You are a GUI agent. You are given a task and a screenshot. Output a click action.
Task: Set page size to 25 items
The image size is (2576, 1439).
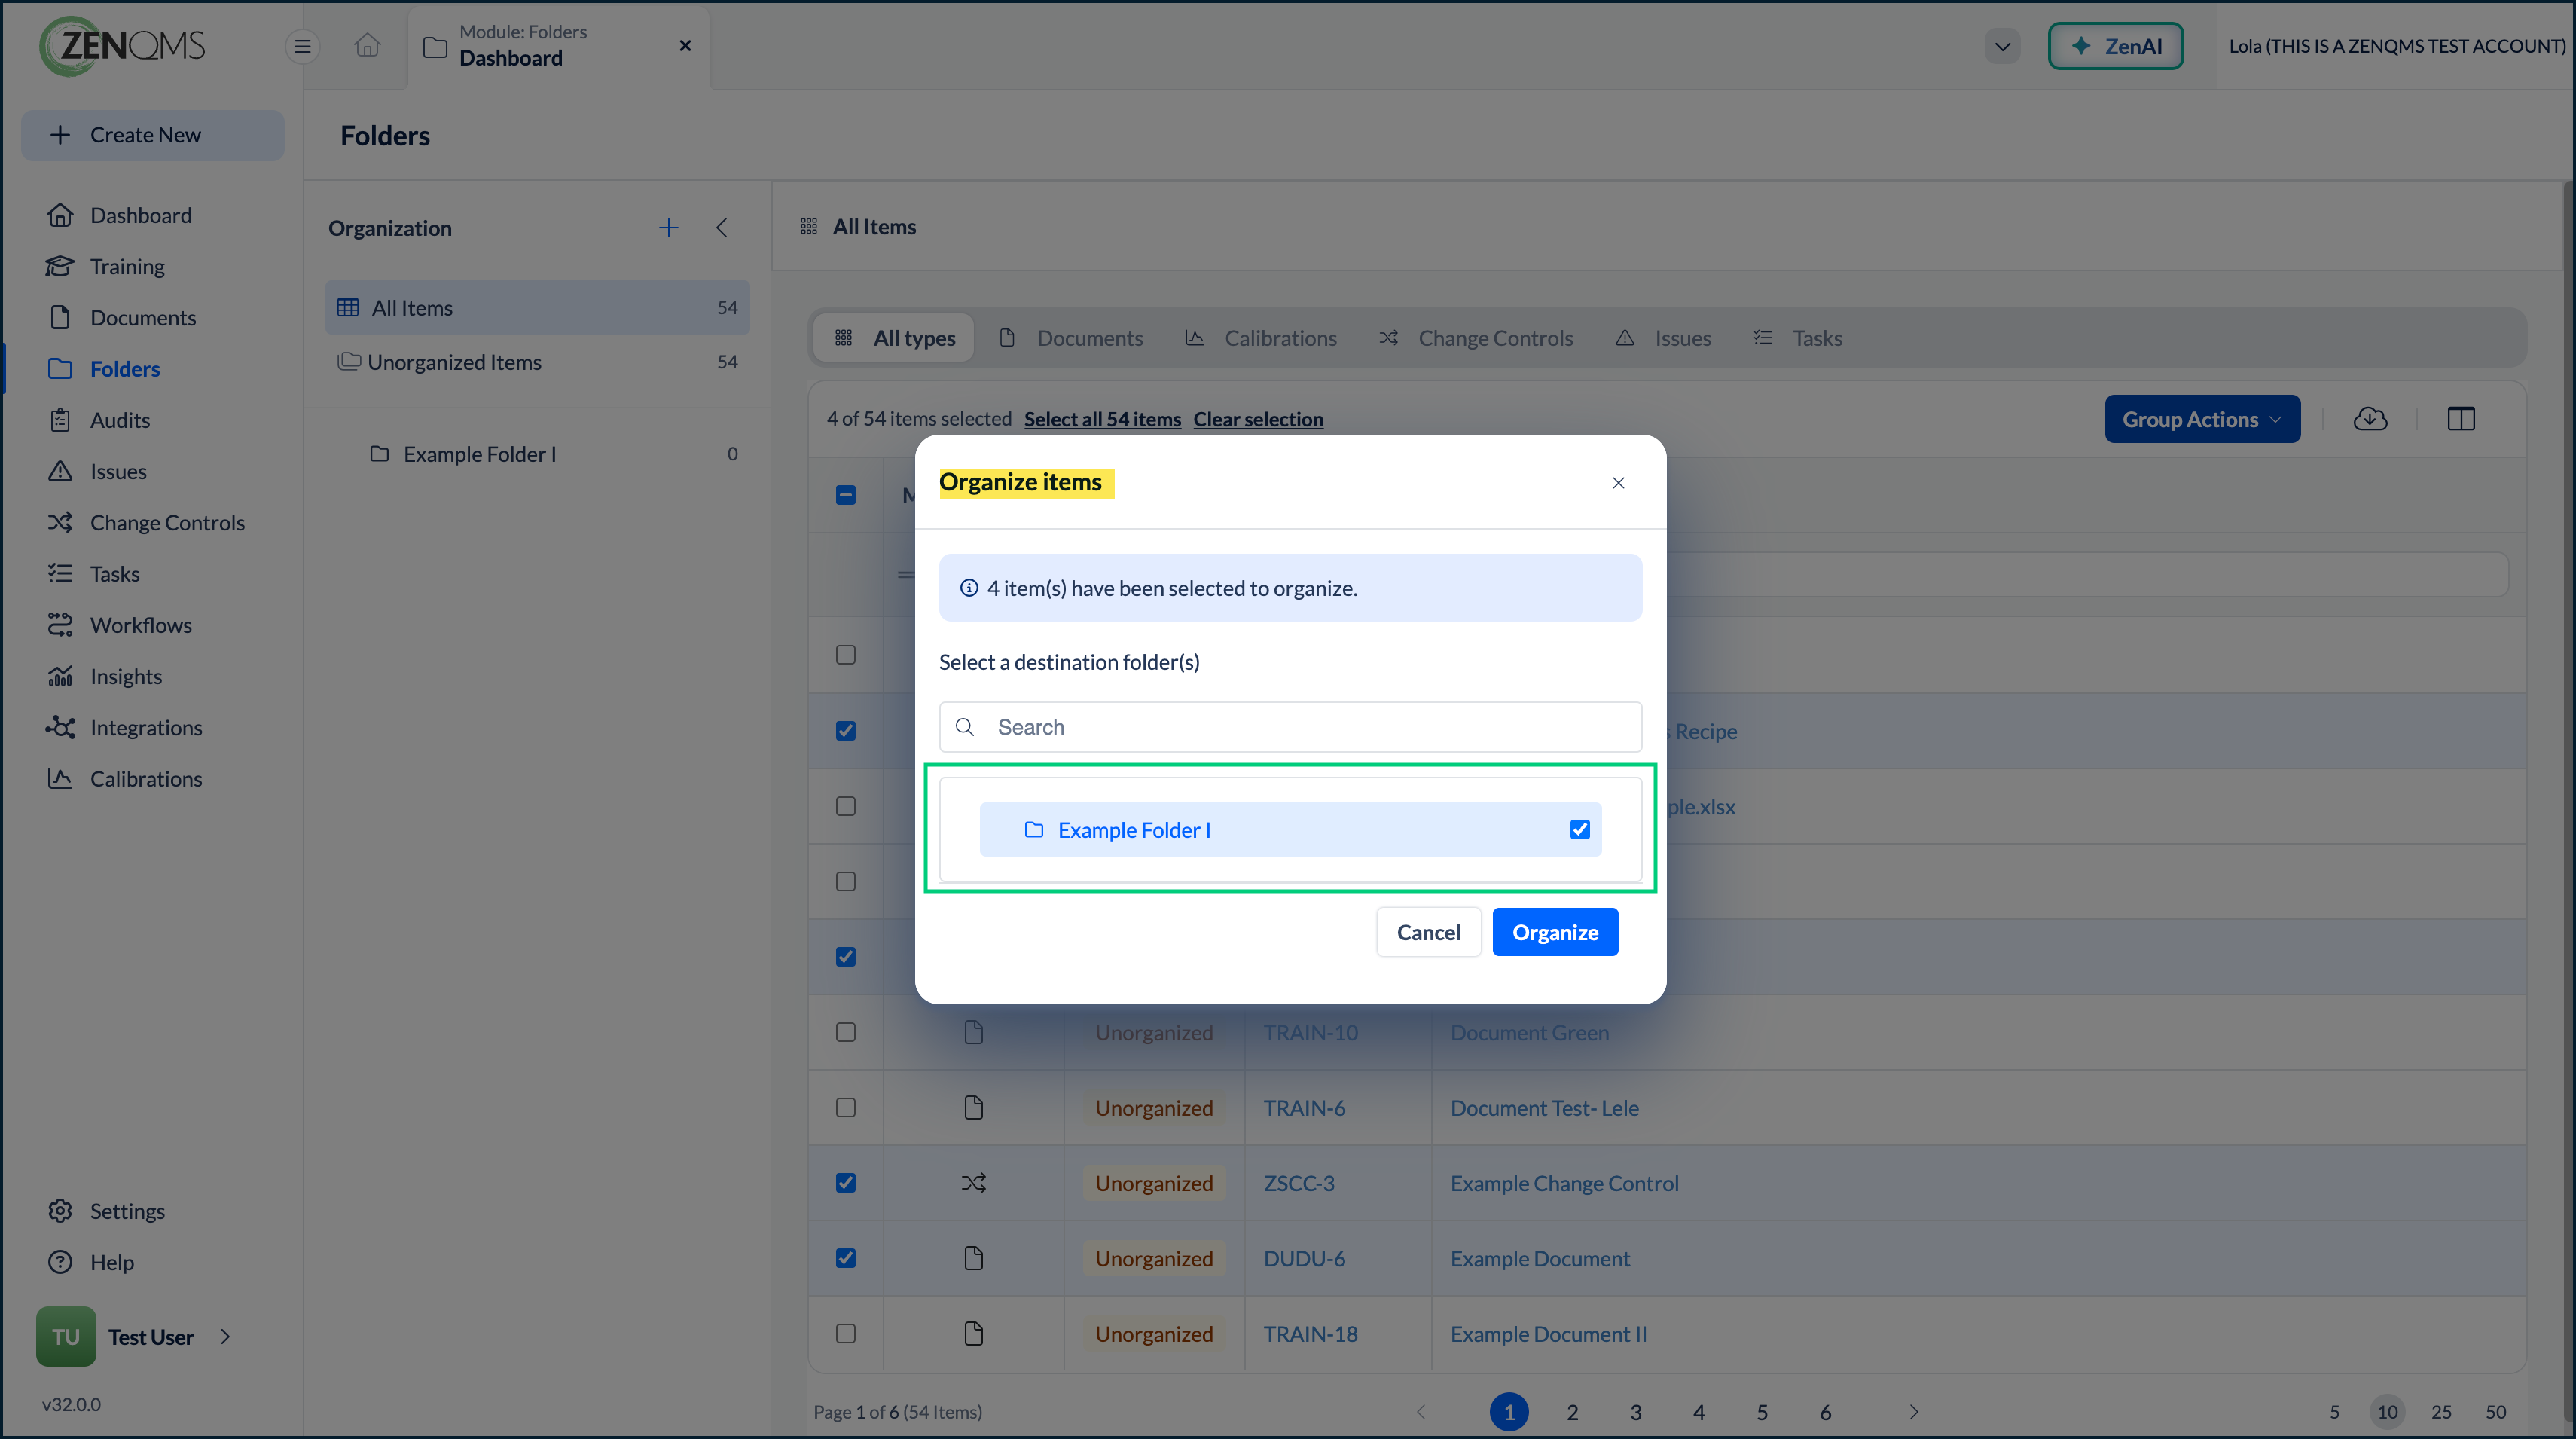click(x=2441, y=1412)
